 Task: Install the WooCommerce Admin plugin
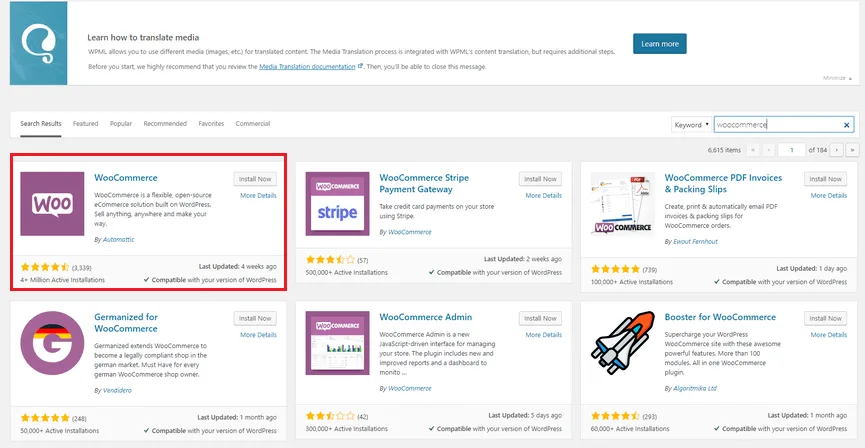[x=541, y=318]
